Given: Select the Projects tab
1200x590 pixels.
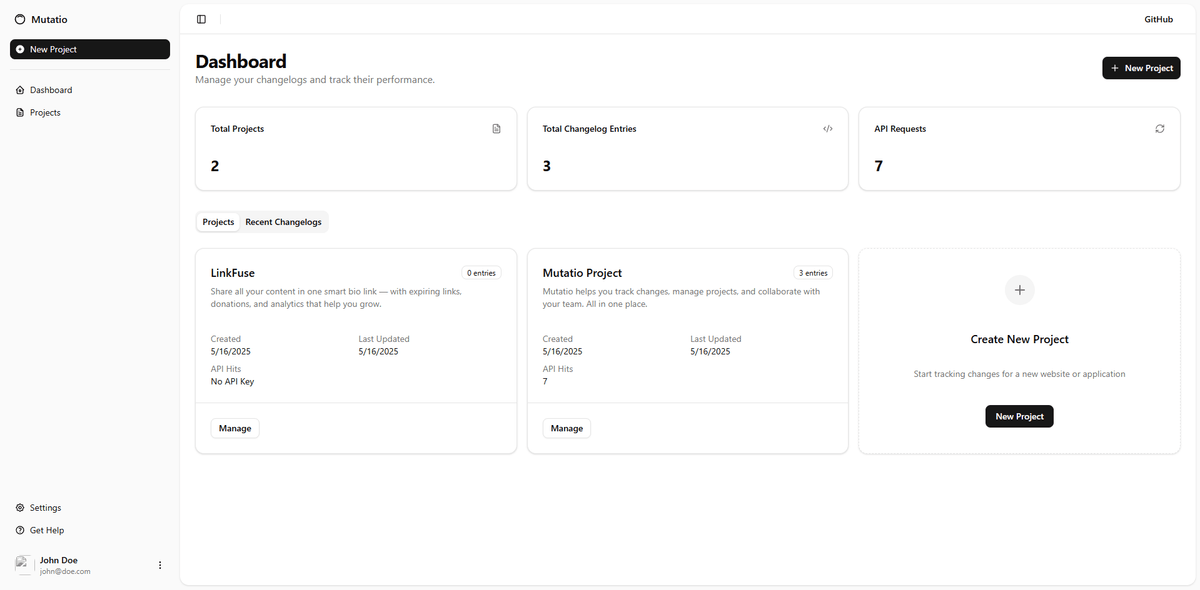Looking at the screenshot, I should pos(218,222).
